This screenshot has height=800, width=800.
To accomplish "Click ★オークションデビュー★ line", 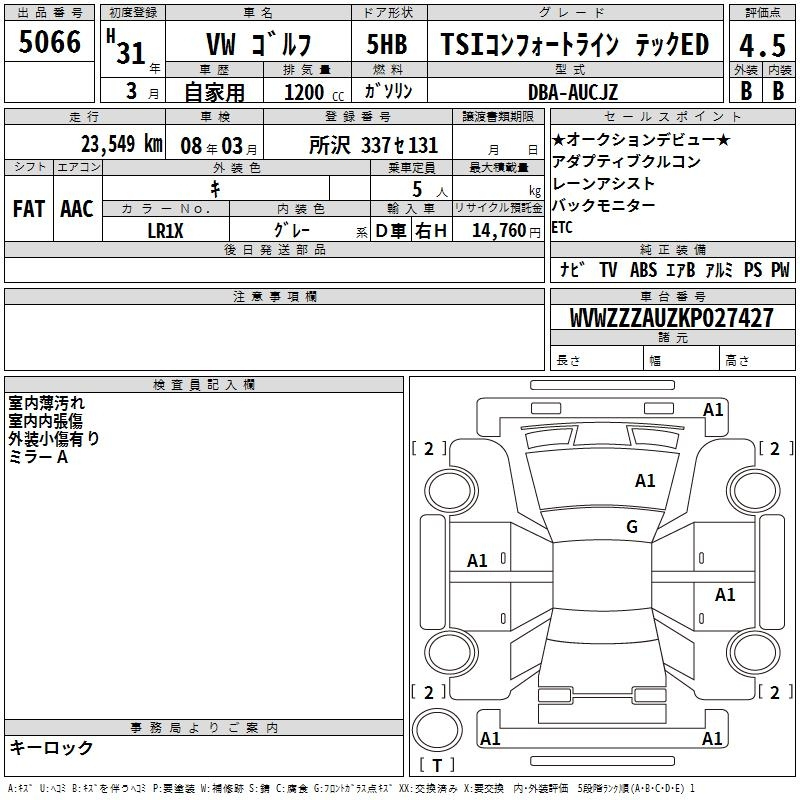I will click(x=641, y=139).
